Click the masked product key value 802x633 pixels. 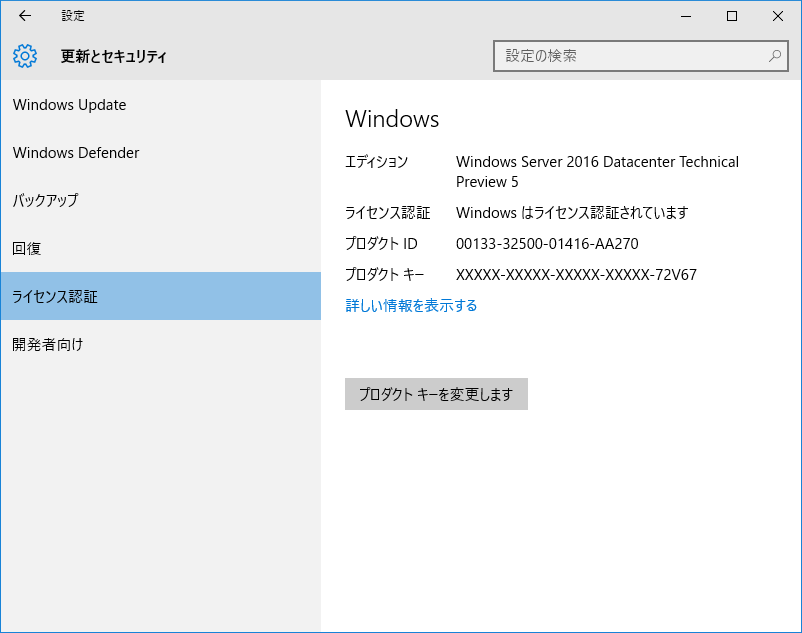(x=576, y=275)
